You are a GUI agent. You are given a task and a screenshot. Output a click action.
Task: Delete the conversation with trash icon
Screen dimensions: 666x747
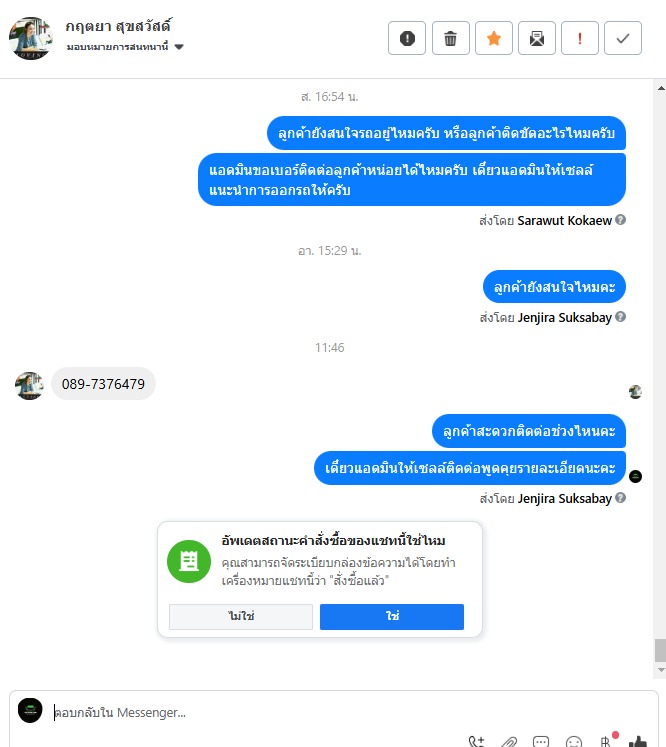[x=451, y=38]
